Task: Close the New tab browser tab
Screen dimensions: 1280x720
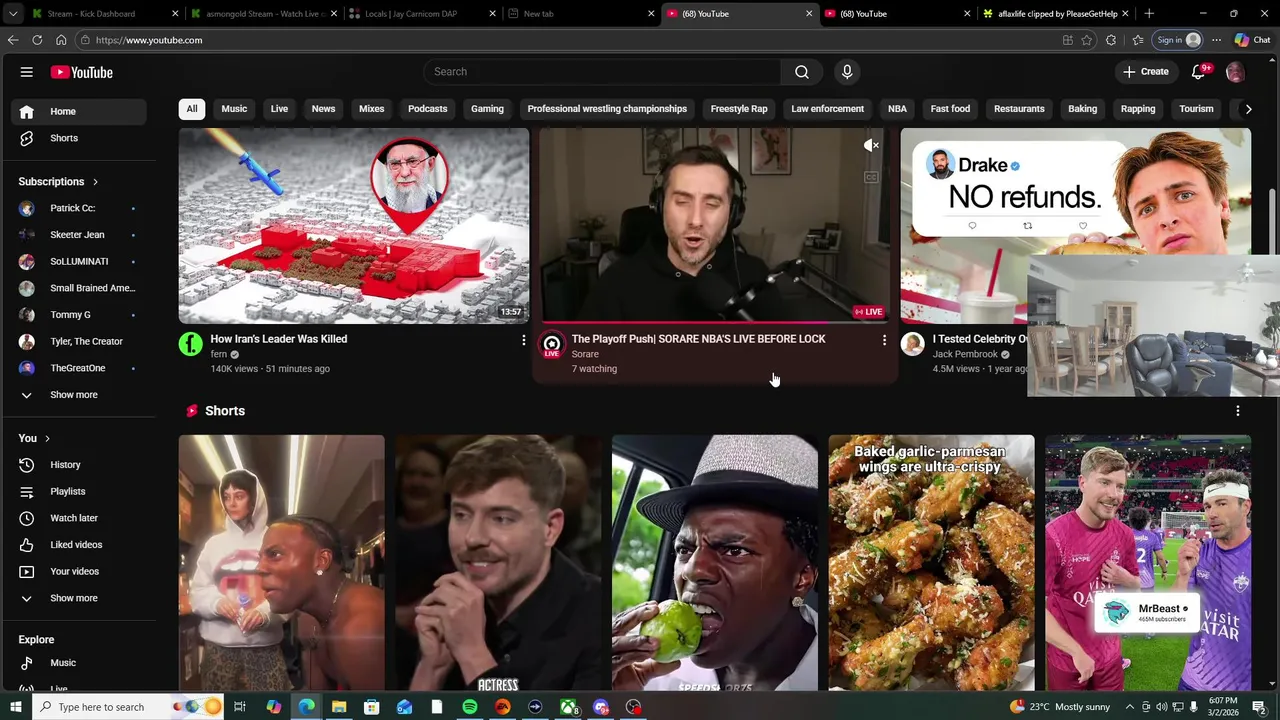Action: [x=651, y=14]
